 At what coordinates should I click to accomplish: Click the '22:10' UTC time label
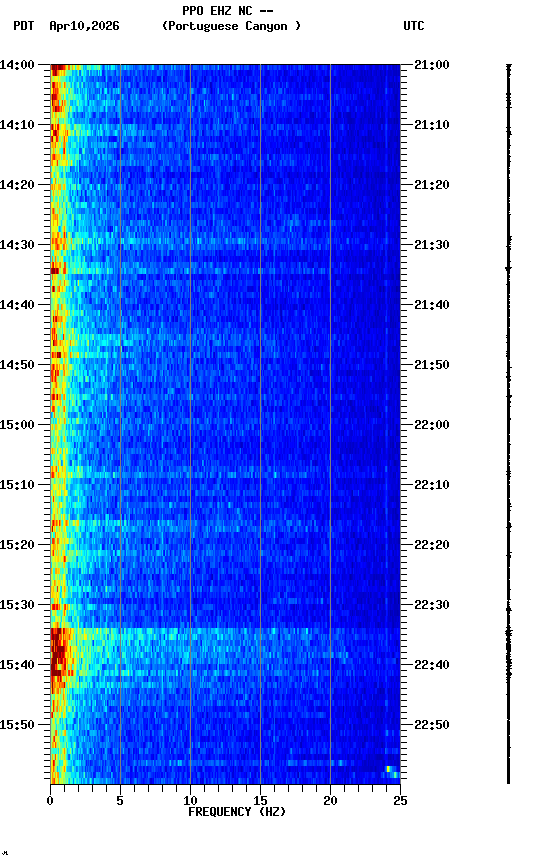click(432, 485)
